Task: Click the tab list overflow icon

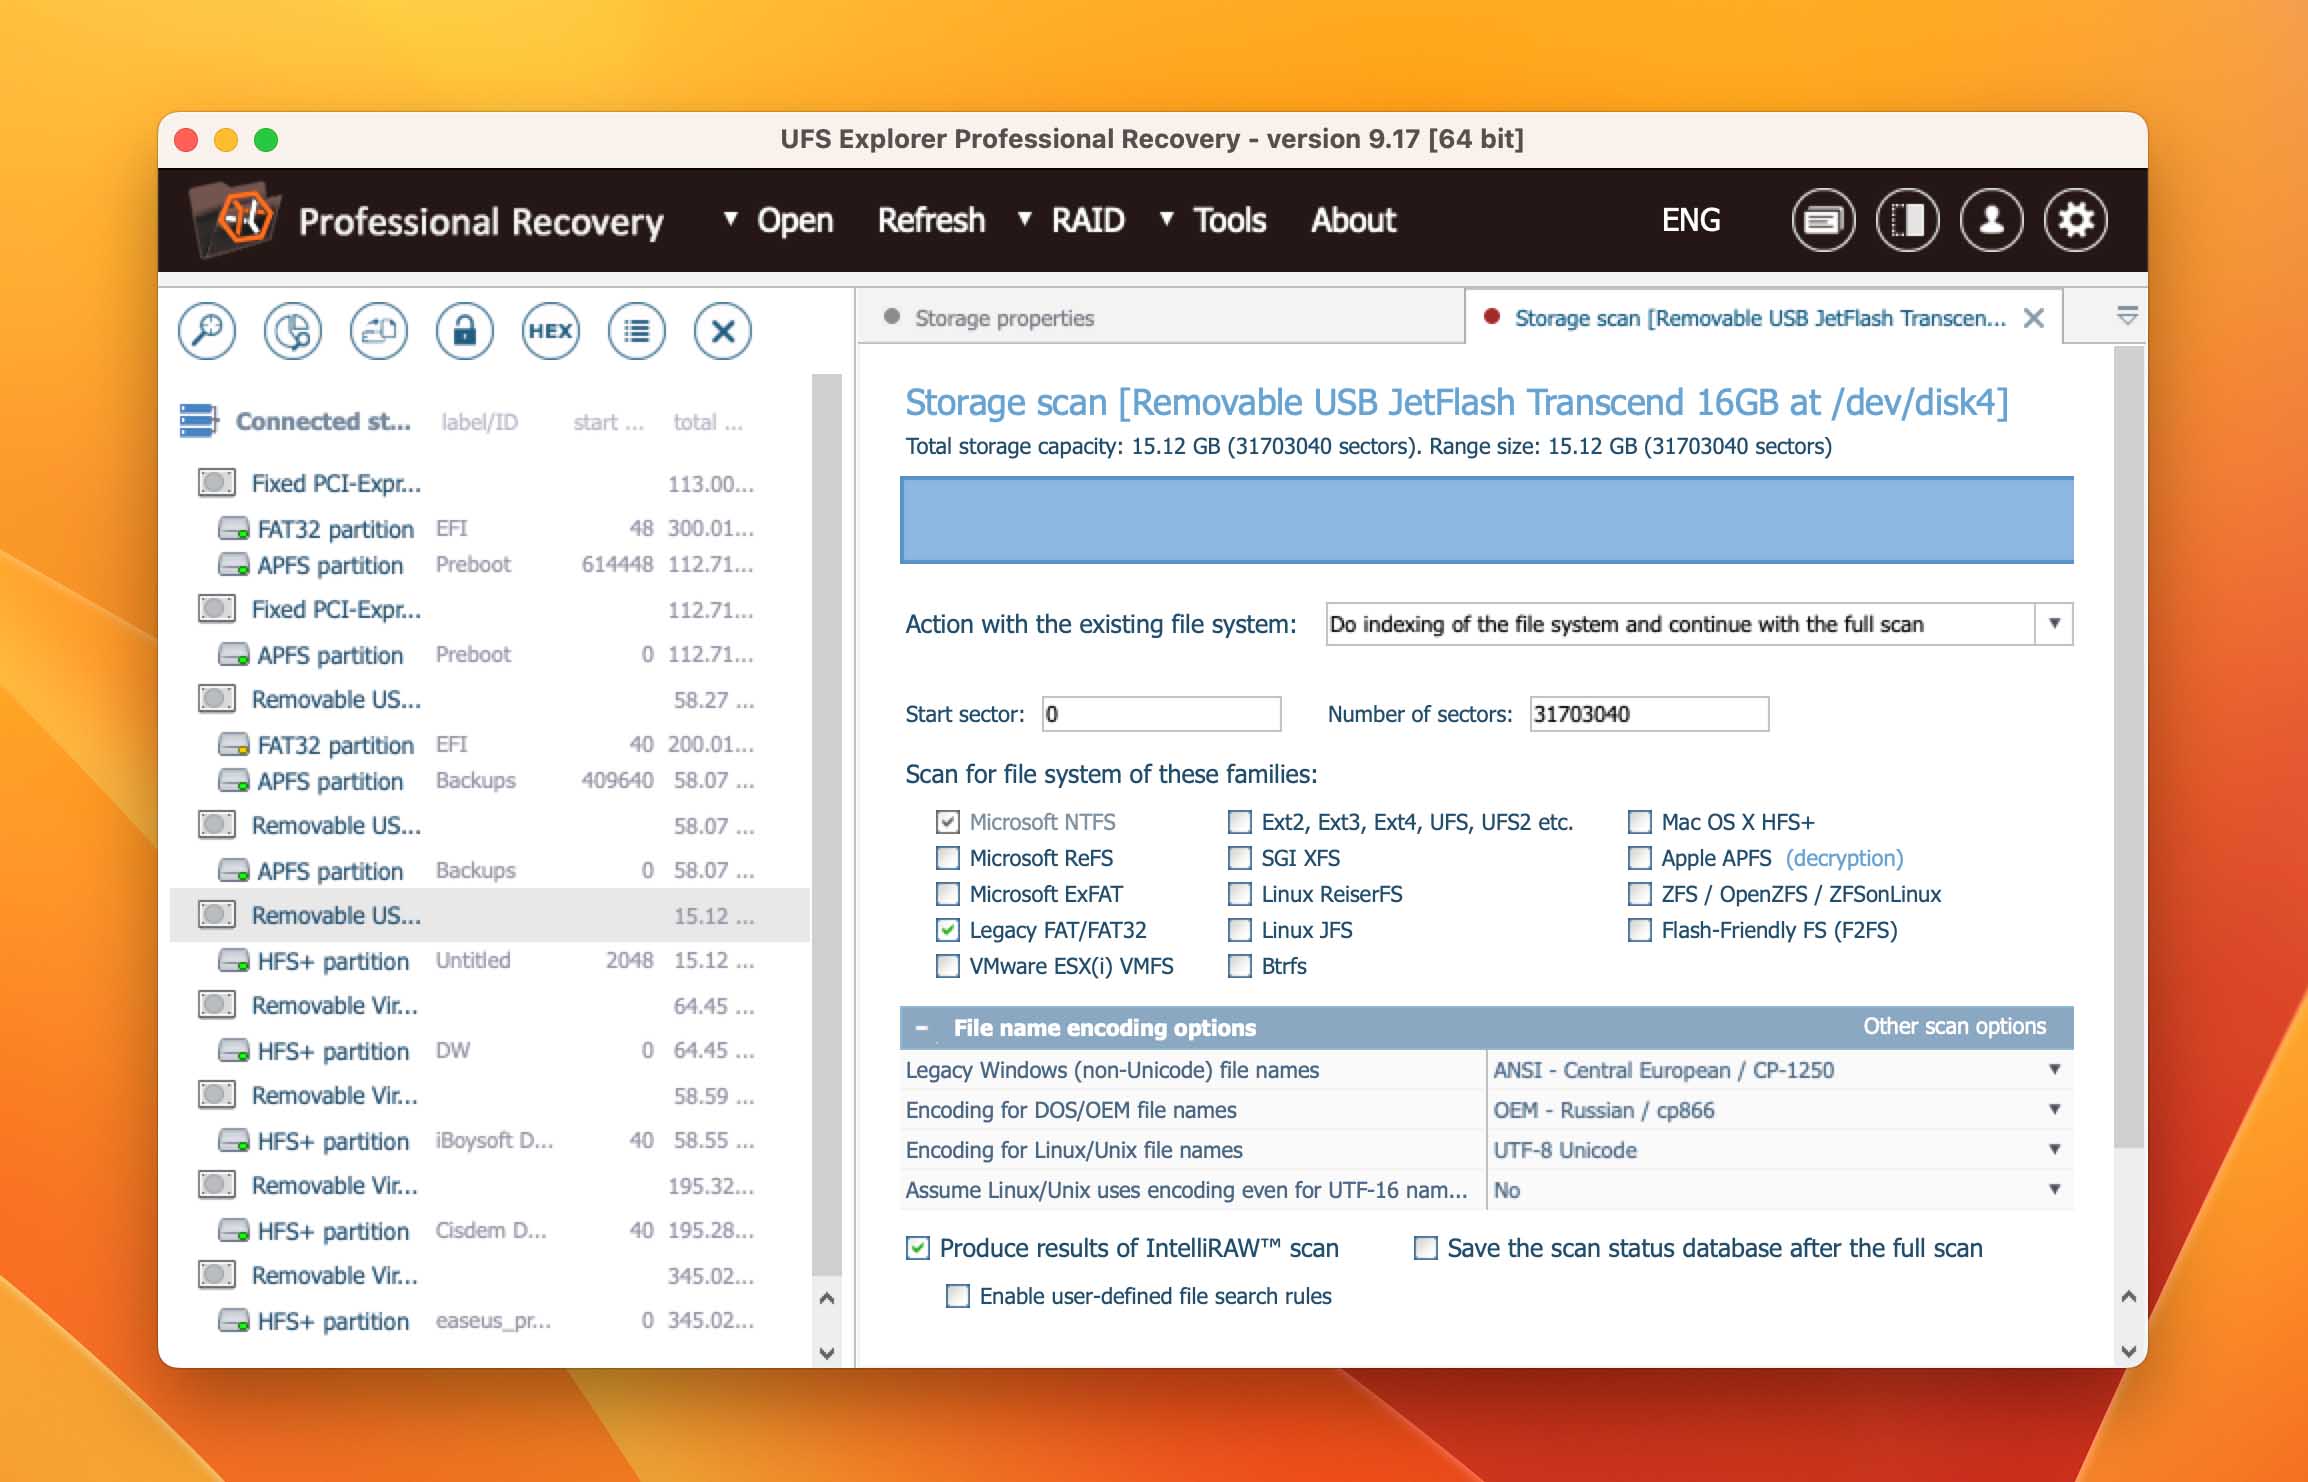Action: (x=2128, y=316)
